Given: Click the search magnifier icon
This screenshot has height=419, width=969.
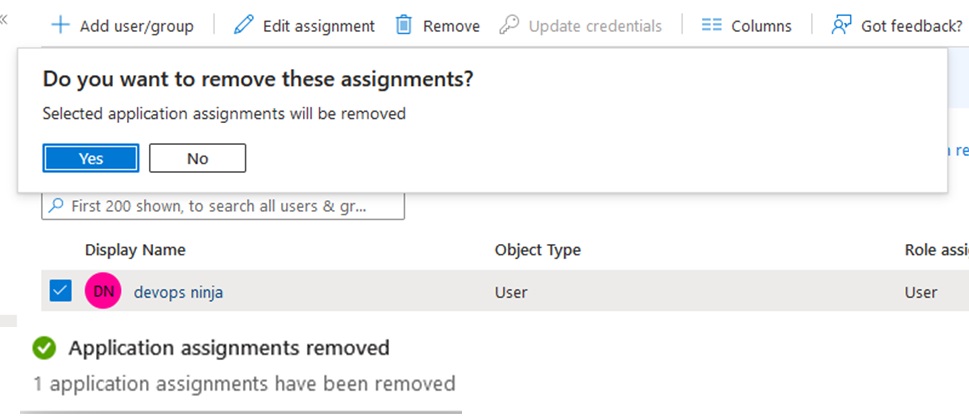Looking at the screenshot, I should (56, 206).
